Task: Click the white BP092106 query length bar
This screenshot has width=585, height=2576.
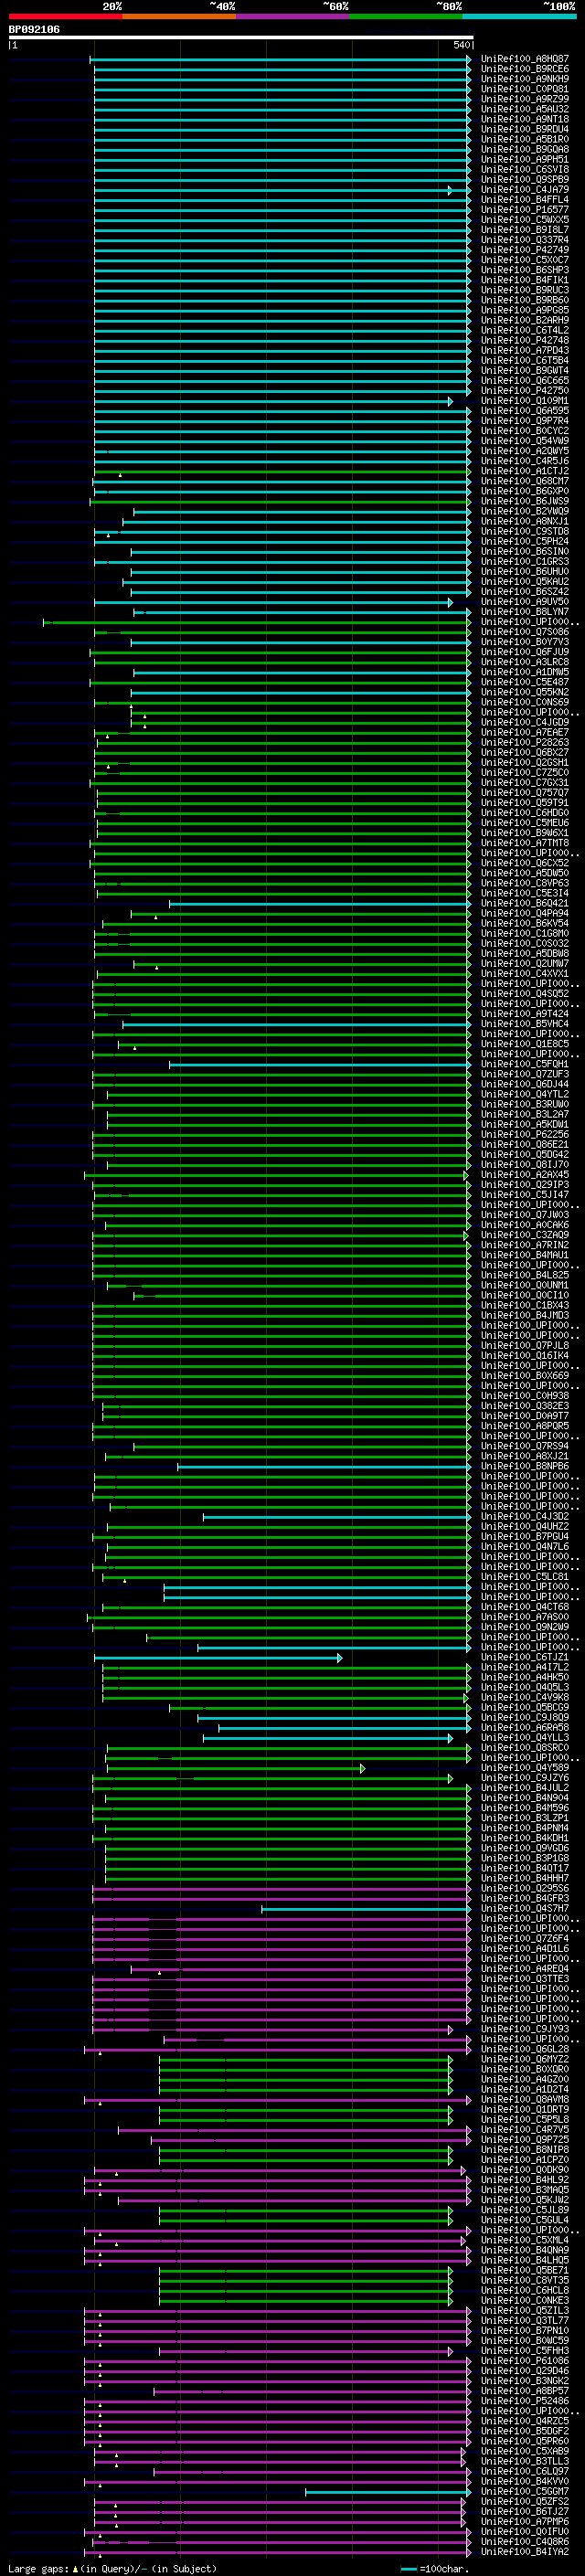Action: pyautogui.click(x=241, y=38)
